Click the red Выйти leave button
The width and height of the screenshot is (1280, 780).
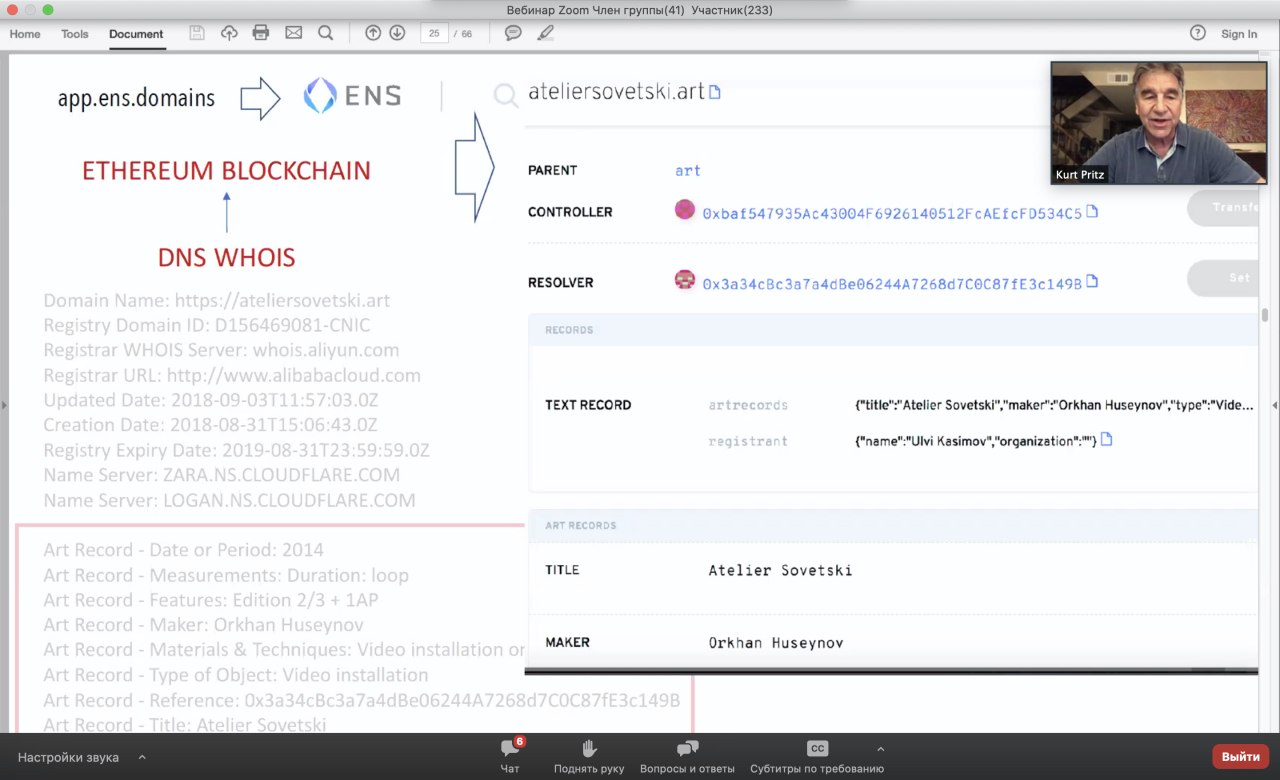tap(1241, 757)
